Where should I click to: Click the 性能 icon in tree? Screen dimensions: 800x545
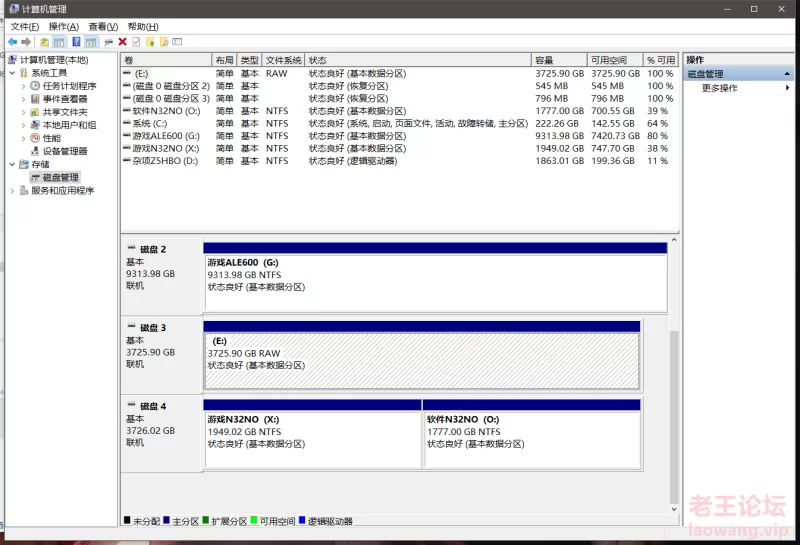pyautogui.click(x=35, y=138)
